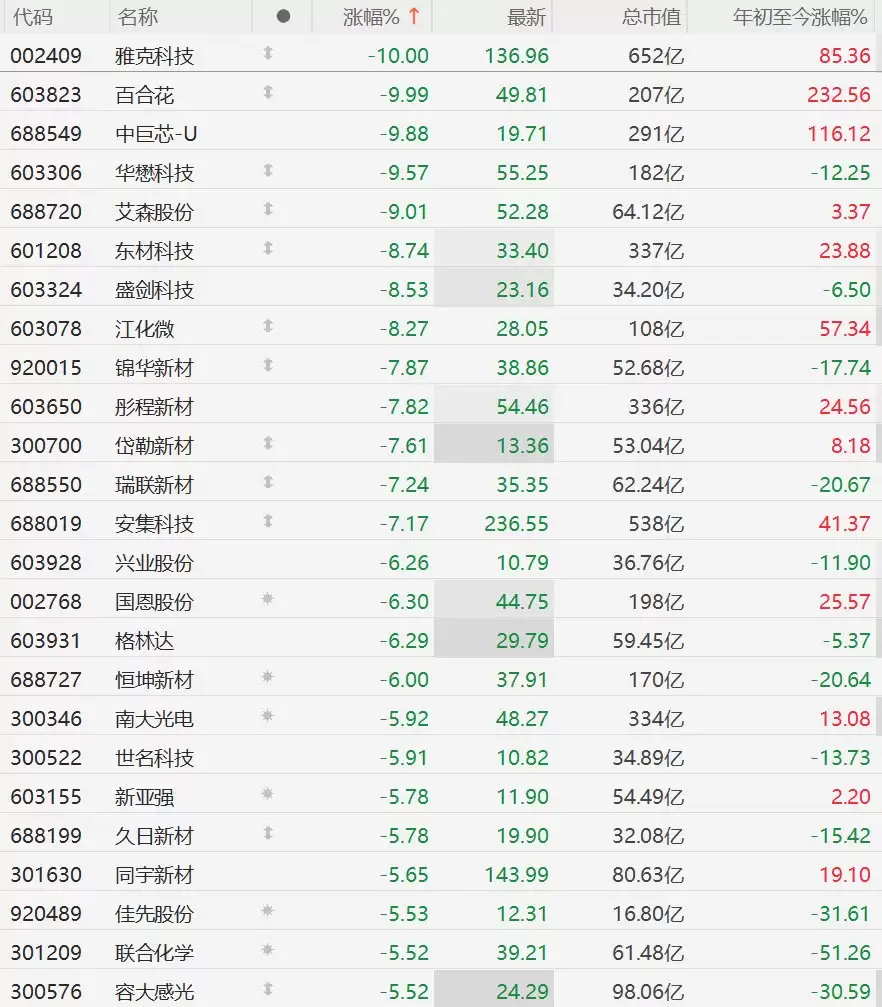Click the marker icon in 江化微 row
882x1007 pixels.
(x=268, y=326)
